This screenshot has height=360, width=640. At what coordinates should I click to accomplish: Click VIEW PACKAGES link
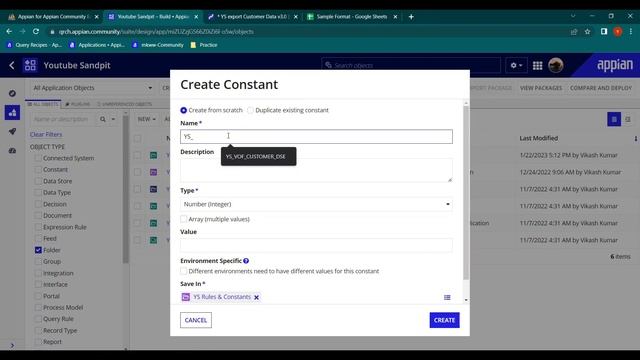pyautogui.click(x=541, y=88)
